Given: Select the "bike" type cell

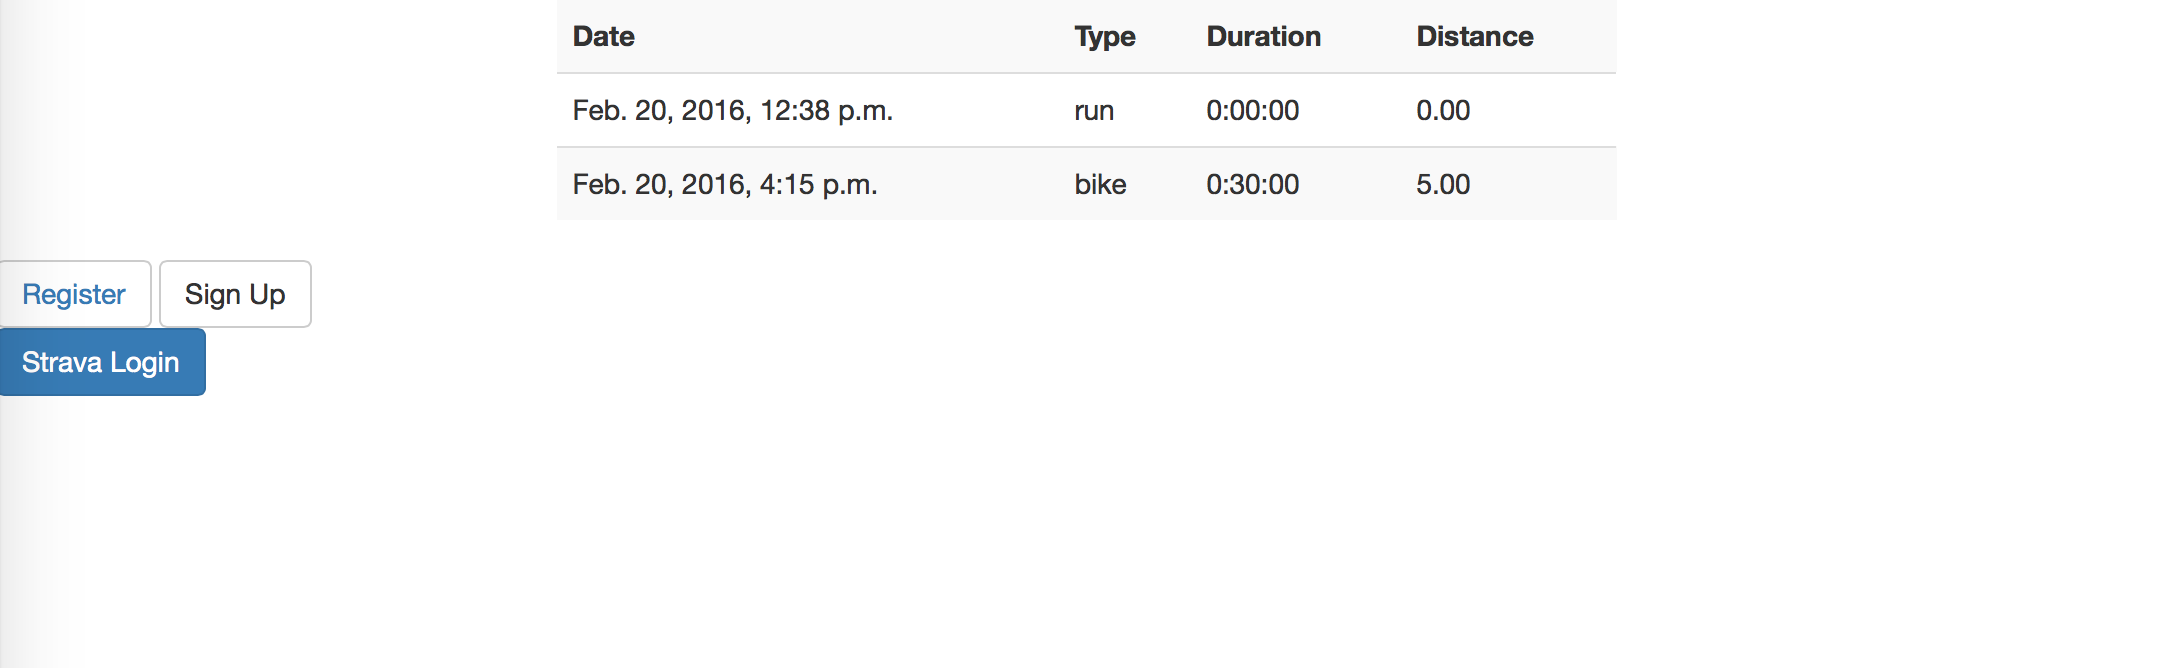Looking at the screenshot, I should click(1100, 185).
